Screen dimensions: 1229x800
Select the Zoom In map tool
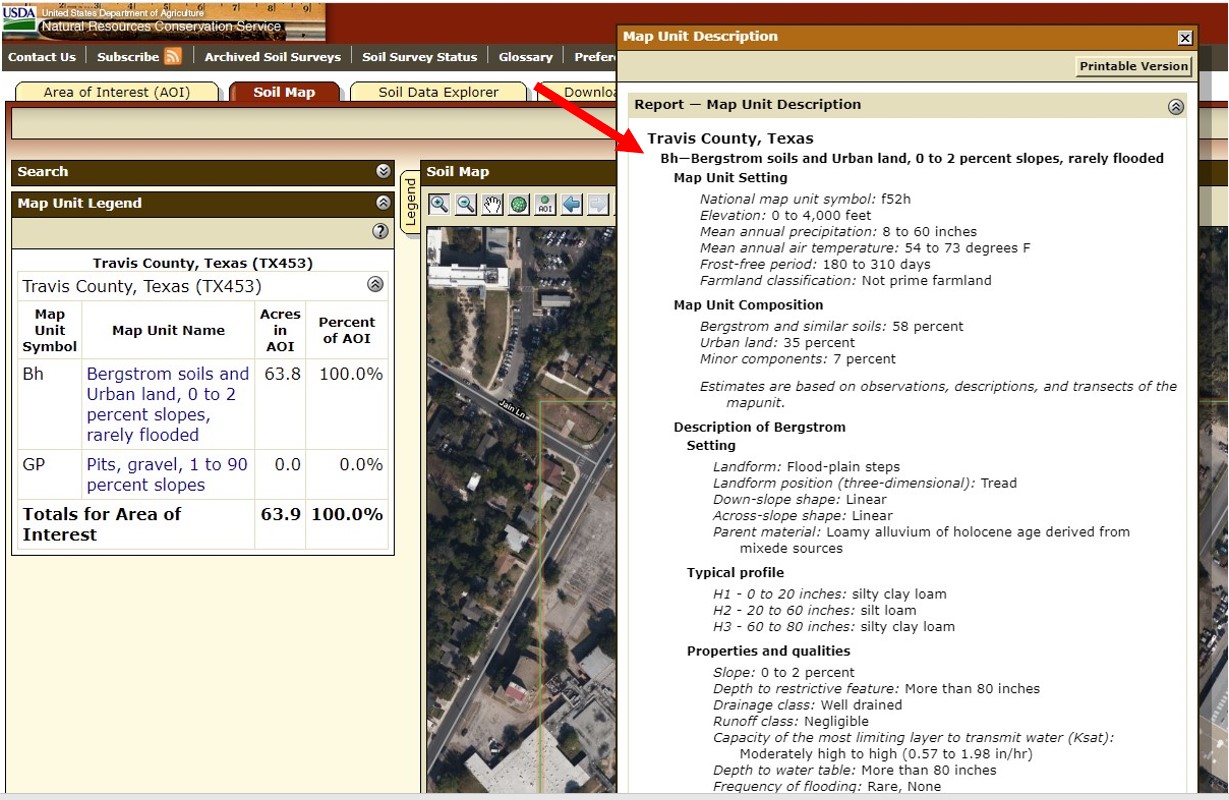[x=439, y=204]
